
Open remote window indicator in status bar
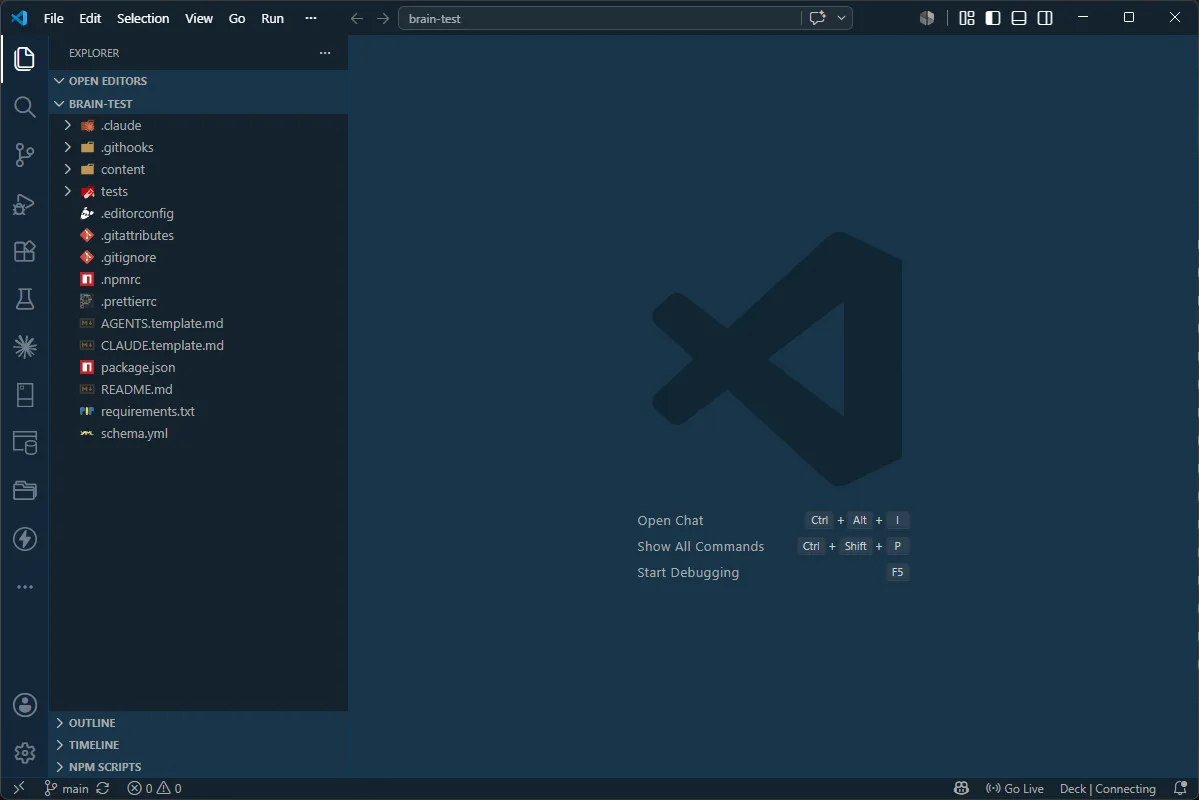[19, 789]
